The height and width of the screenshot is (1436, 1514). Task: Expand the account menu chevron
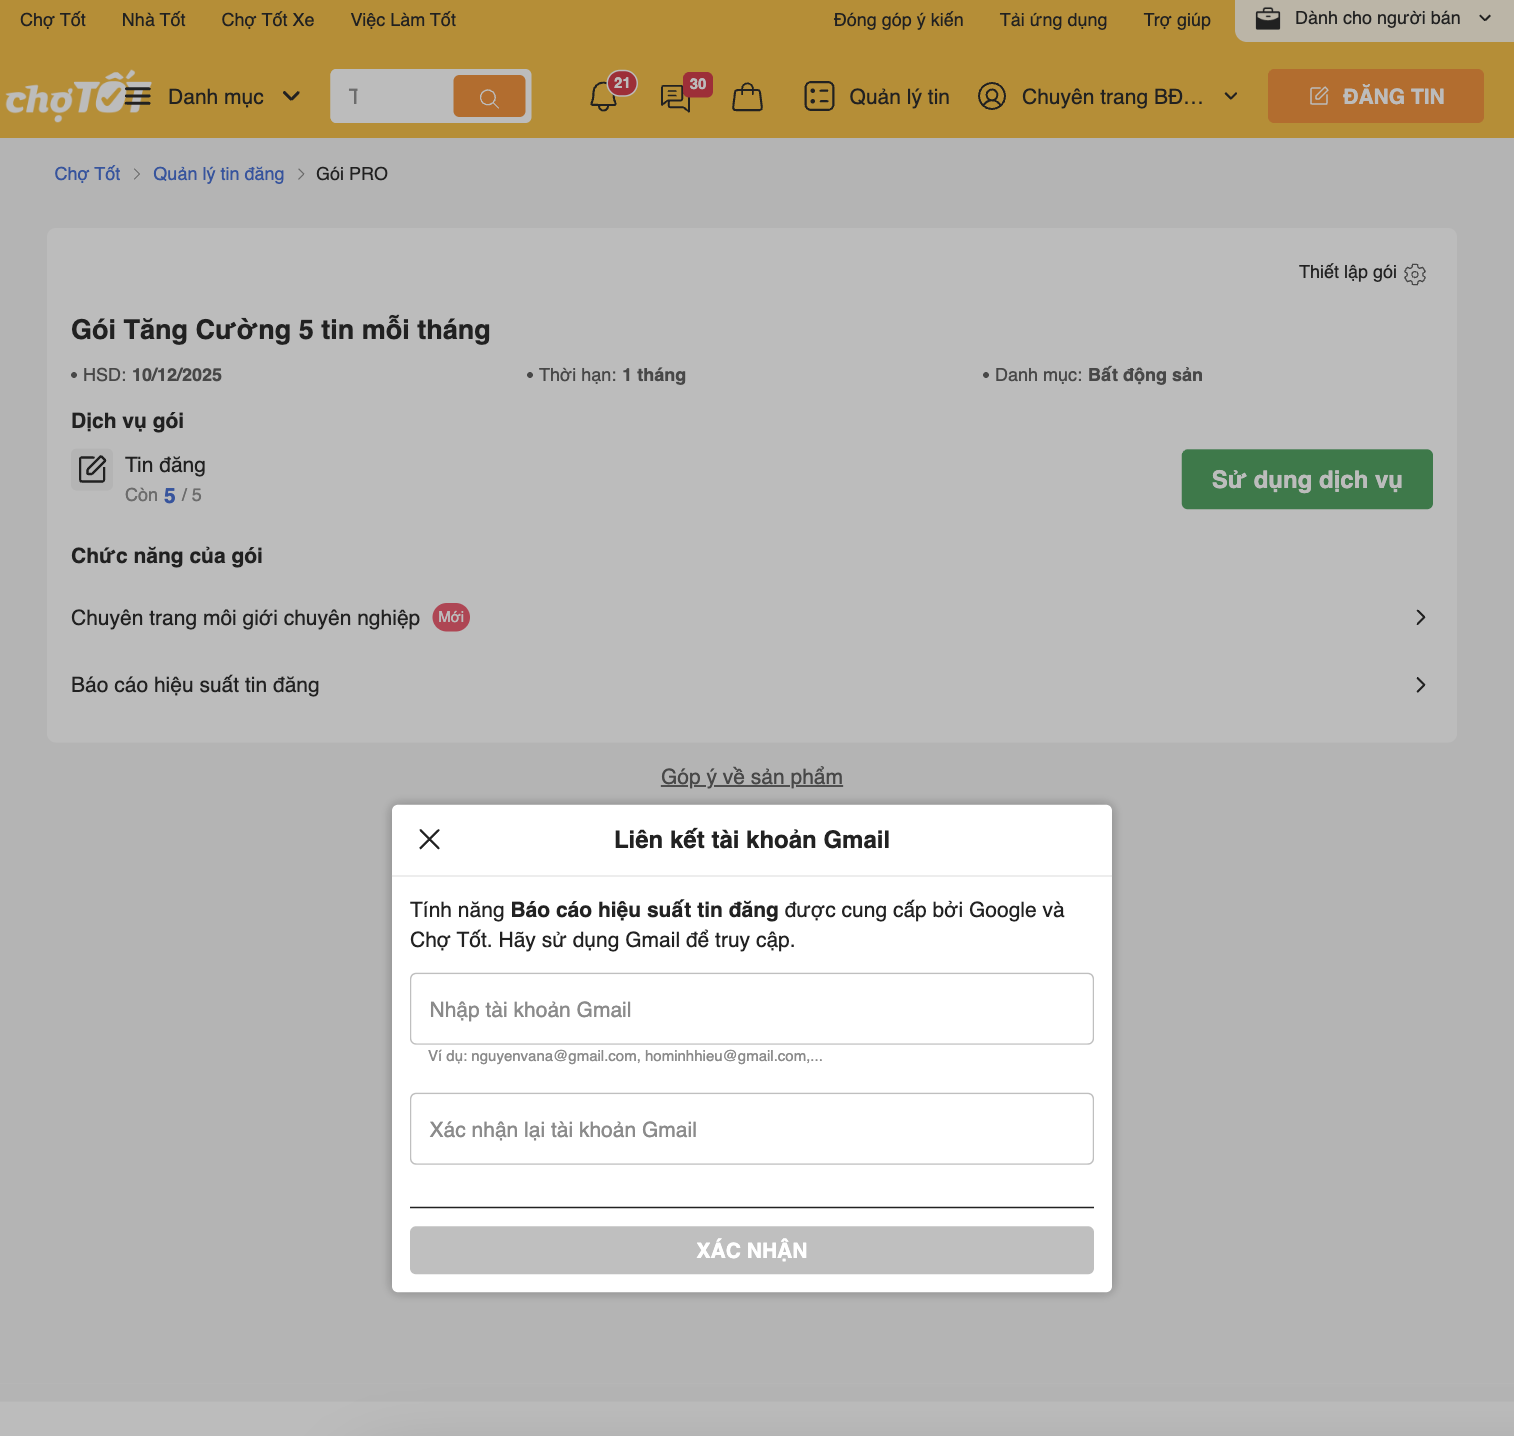(1231, 97)
